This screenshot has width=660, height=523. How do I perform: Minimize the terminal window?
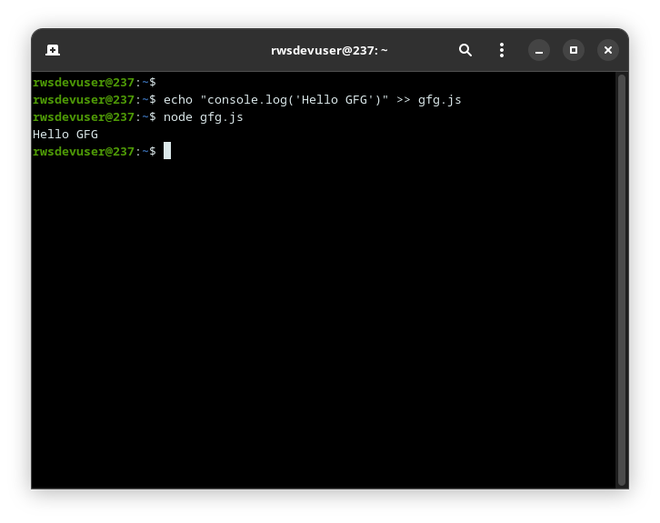tap(539, 50)
